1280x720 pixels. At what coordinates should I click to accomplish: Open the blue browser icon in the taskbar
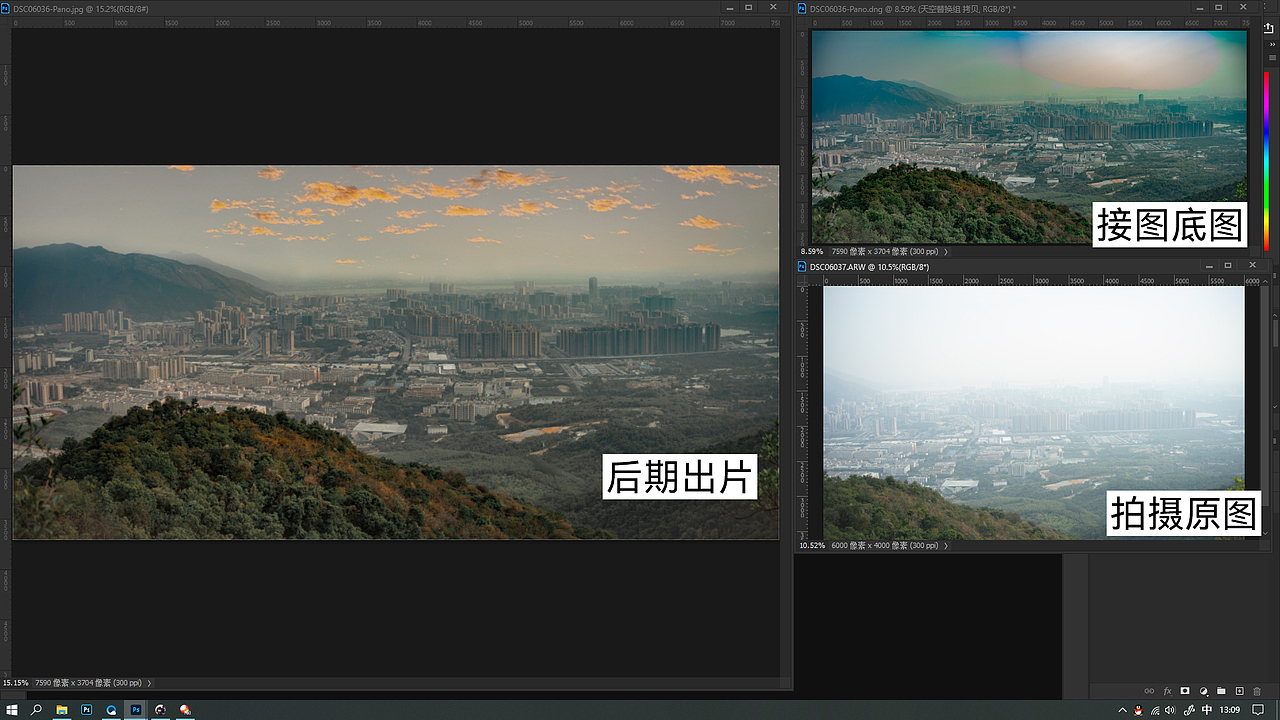pos(111,710)
